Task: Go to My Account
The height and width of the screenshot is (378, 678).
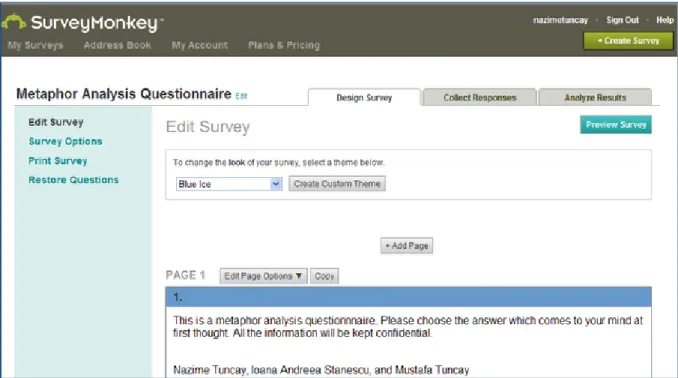Action: pyautogui.click(x=199, y=45)
